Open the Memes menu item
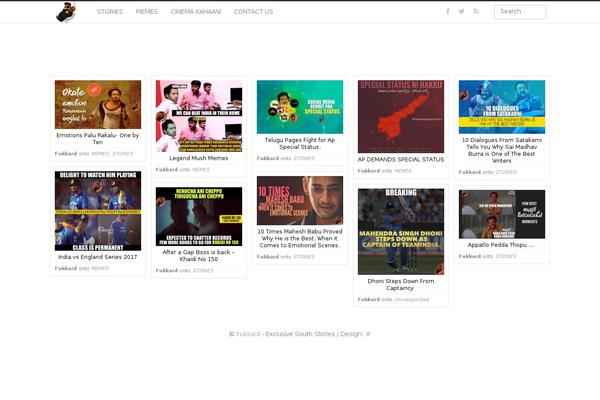This screenshot has height=400, width=600. tap(147, 12)
